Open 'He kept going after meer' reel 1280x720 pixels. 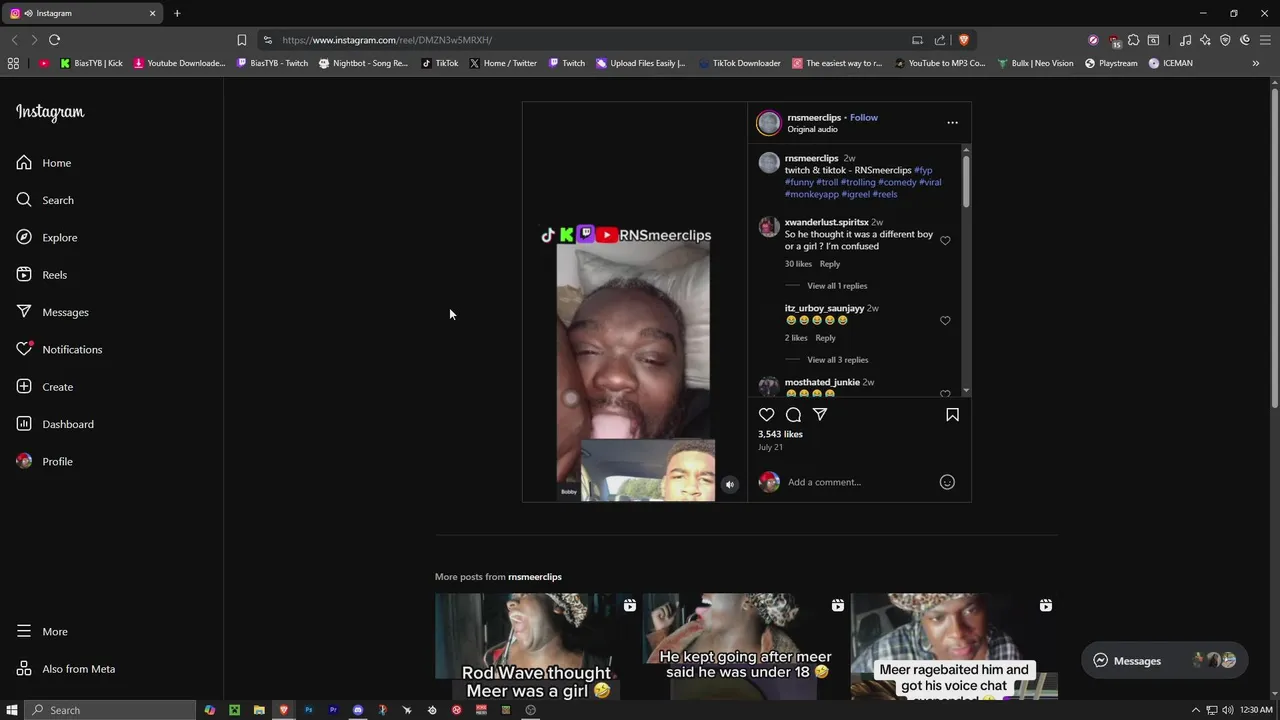click(x=745, y=647)
